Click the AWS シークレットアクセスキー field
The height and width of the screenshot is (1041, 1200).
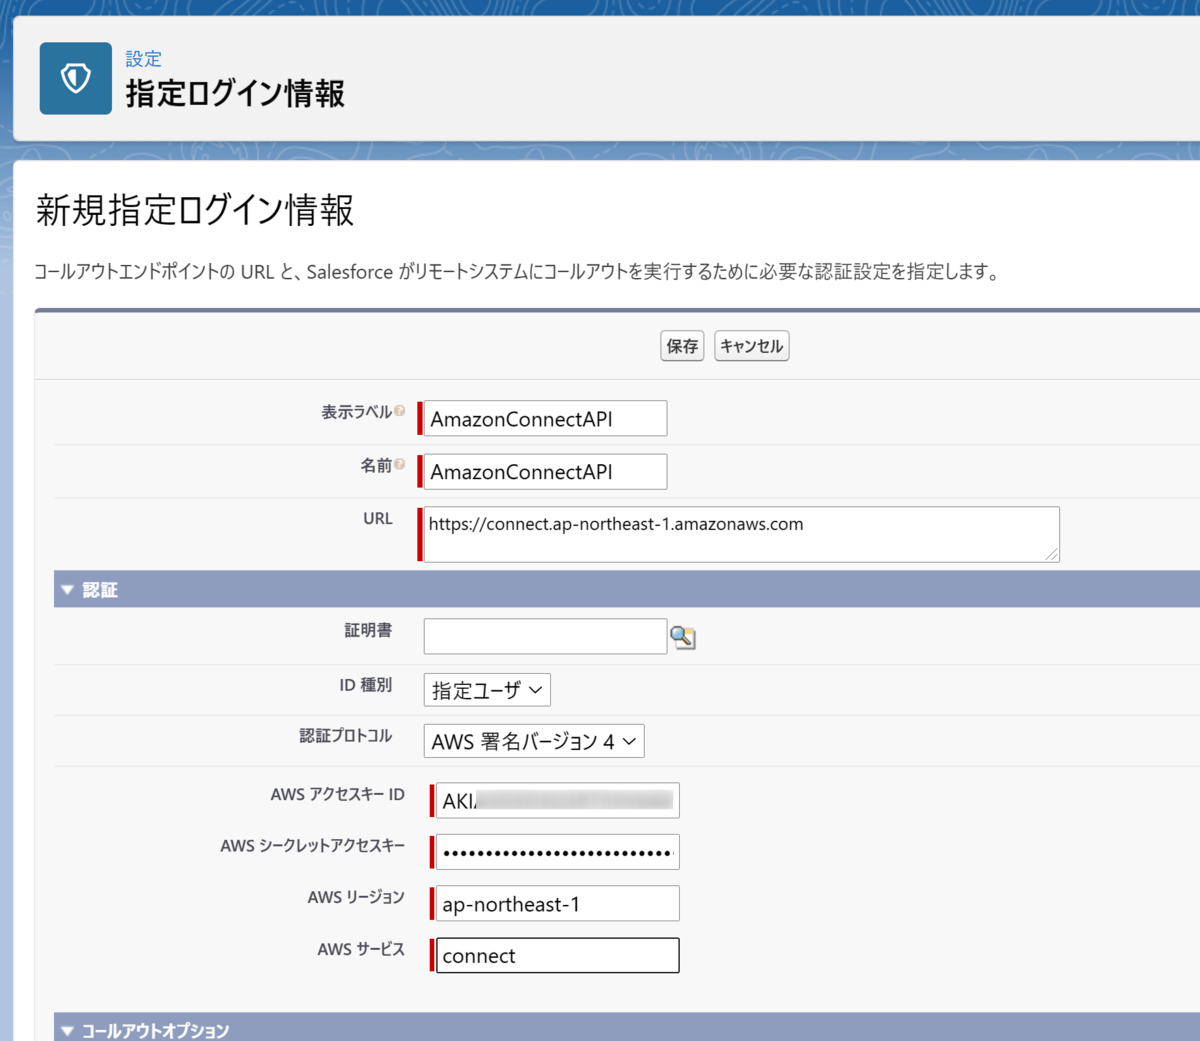tap(558, 852)
